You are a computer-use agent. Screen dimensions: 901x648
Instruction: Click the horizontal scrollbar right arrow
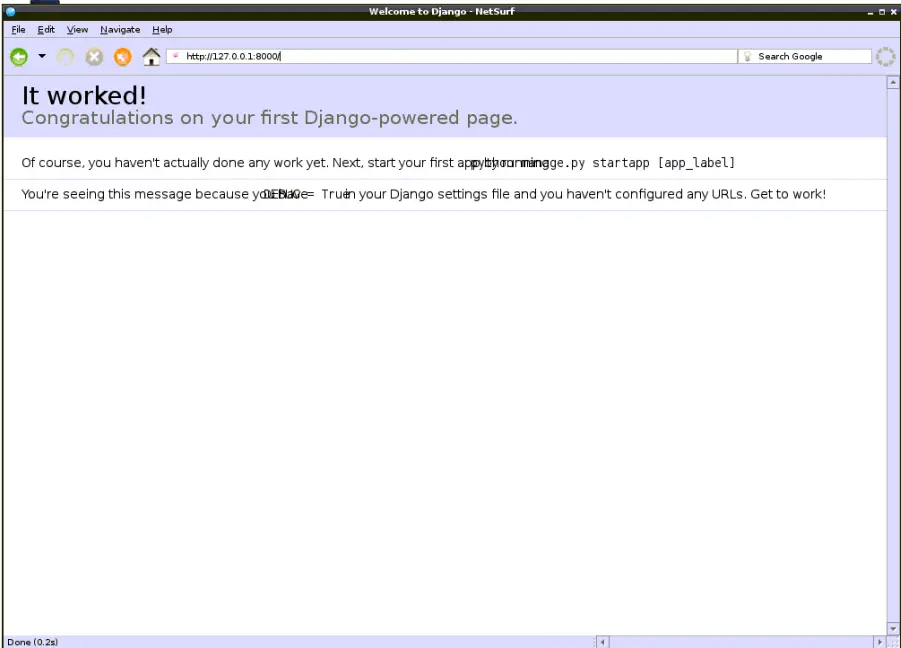tap(880, 642)
